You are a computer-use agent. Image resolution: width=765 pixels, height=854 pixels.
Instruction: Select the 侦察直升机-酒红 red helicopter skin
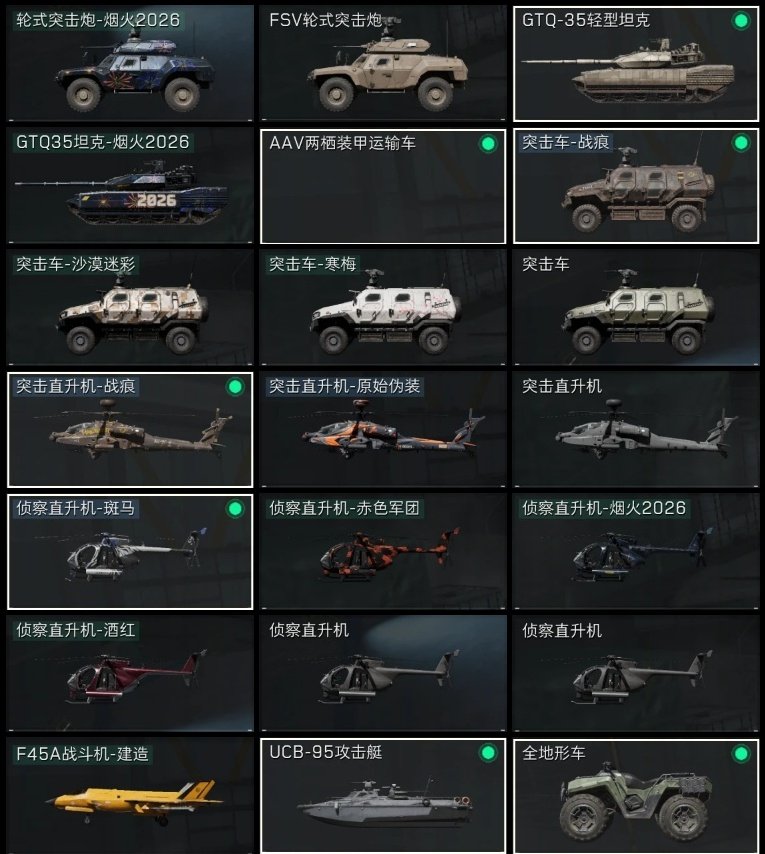click(x=130, y=674)
